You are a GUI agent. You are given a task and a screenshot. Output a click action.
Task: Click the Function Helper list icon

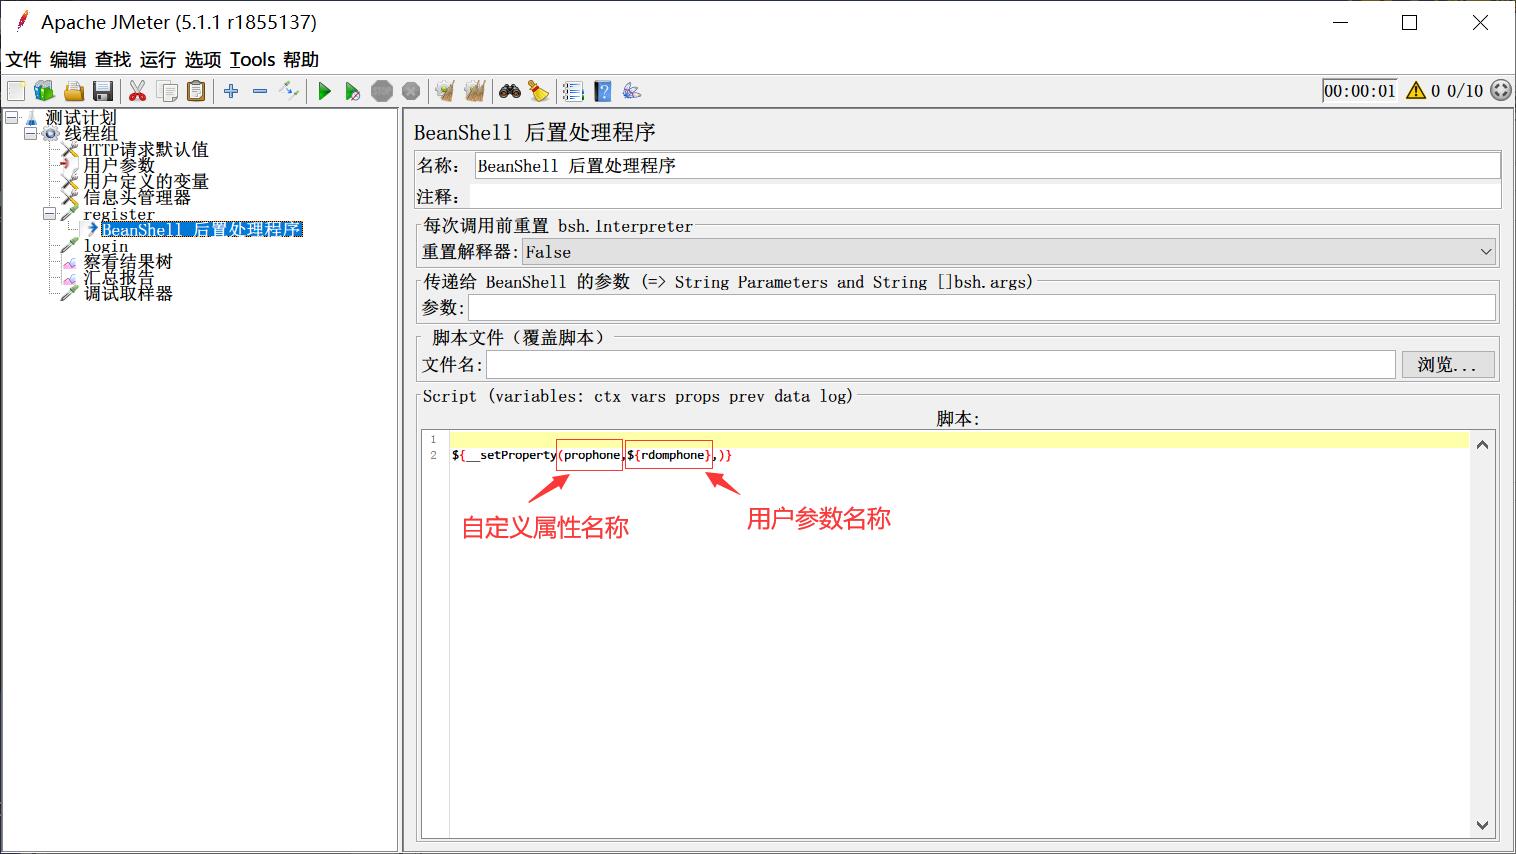coord(573,92)
